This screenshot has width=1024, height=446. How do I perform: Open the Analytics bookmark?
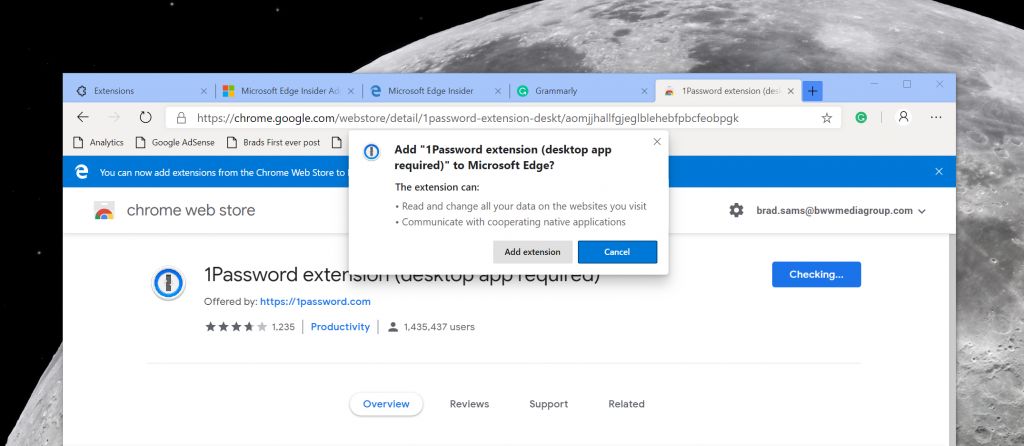tap(98, 142)
